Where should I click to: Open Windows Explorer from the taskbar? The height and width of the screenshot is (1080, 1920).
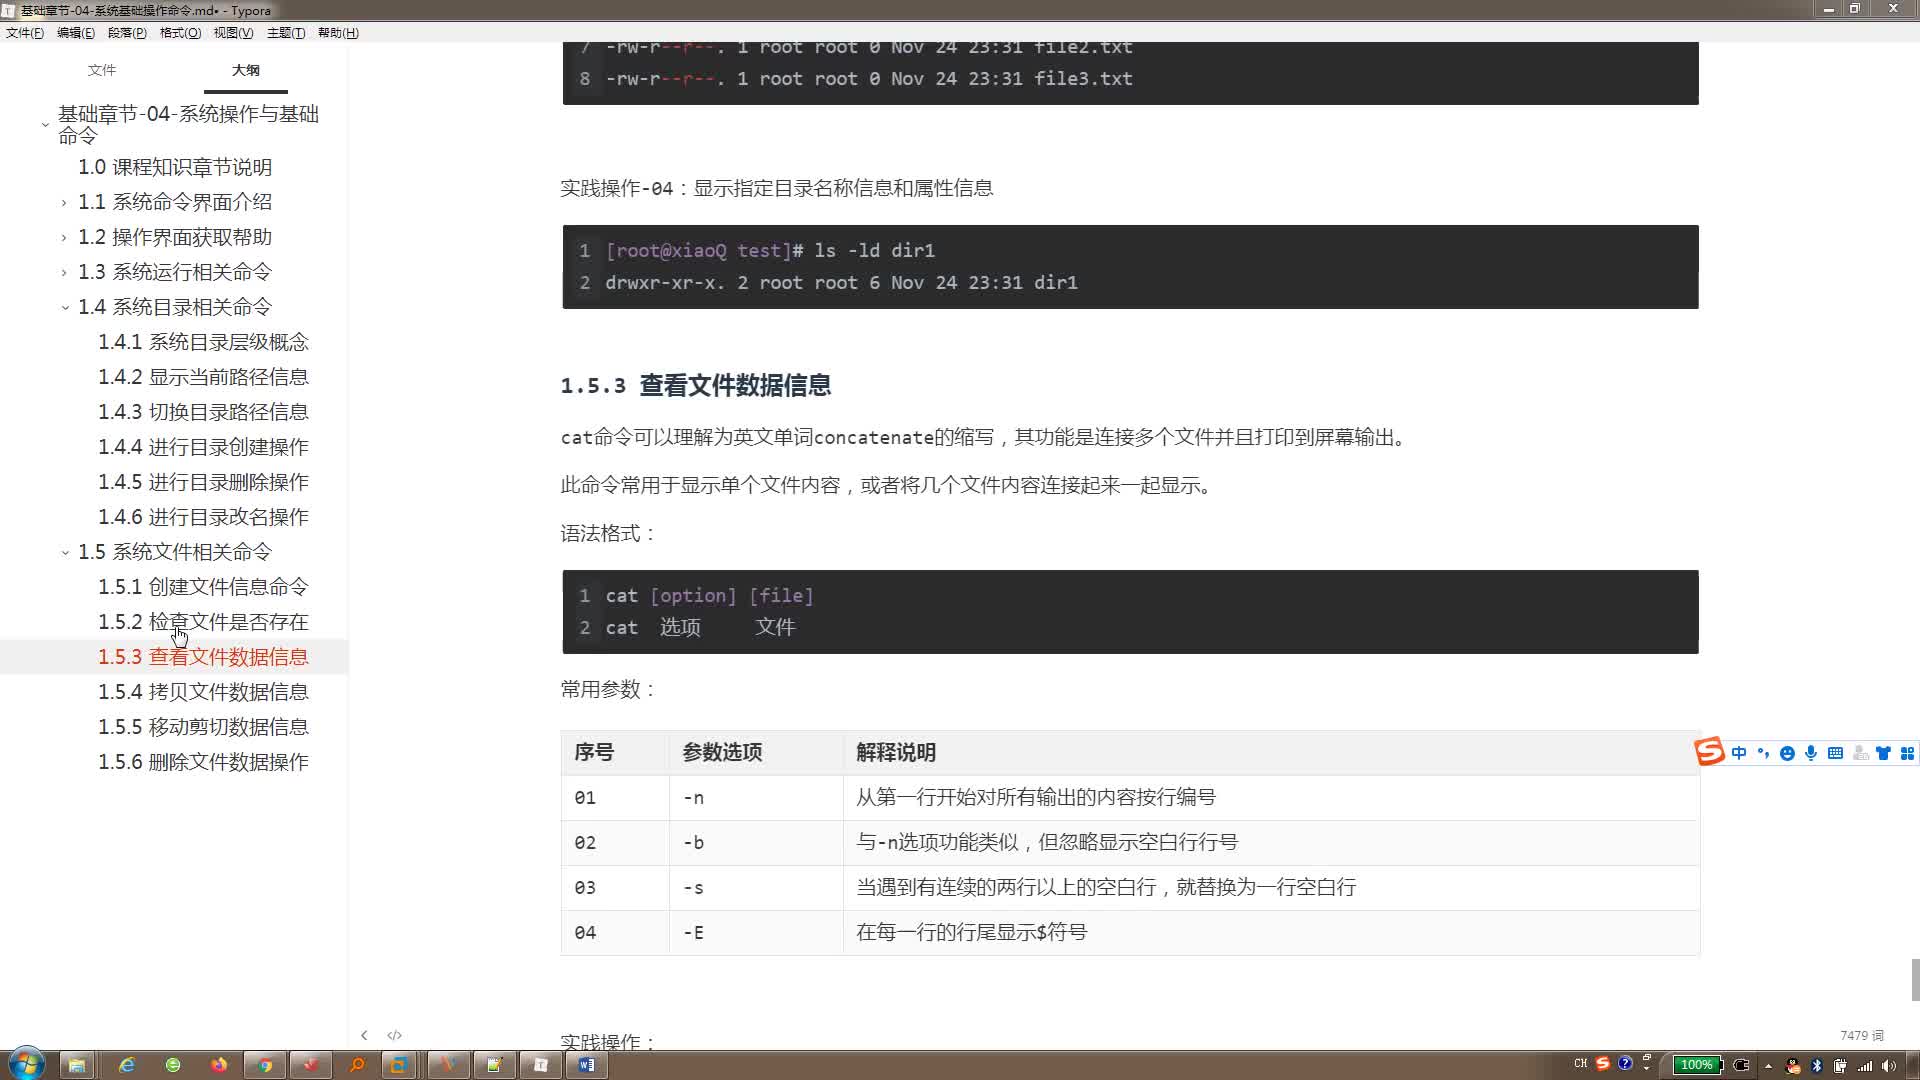pos(77,1065)
